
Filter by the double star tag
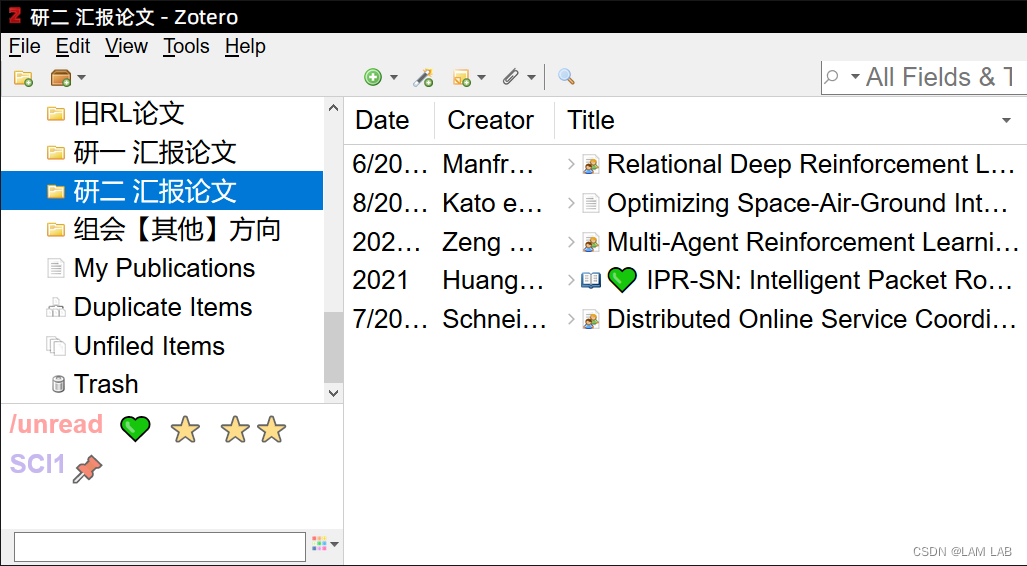[253, 430]
